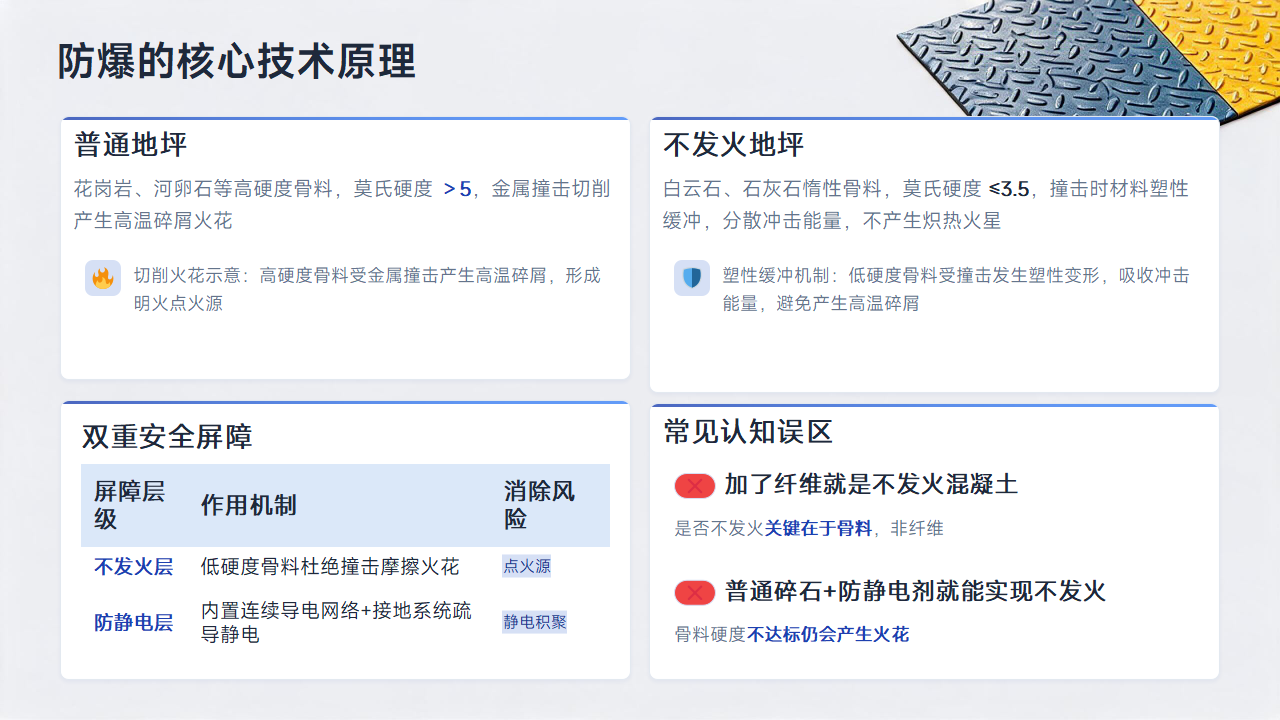Screen dimensions: 1280x720
Task: Click the flame icon under 普通地坪
Action: click(103, 278)
